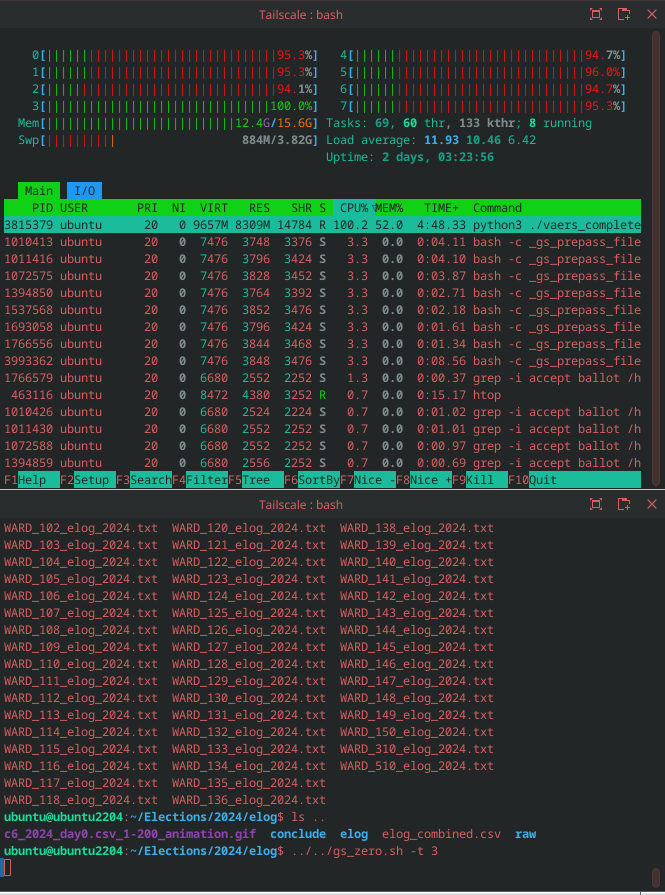Click the Mem usage meter bar
The height and width of the screenshot is (895, 665).
click(168, 123)
